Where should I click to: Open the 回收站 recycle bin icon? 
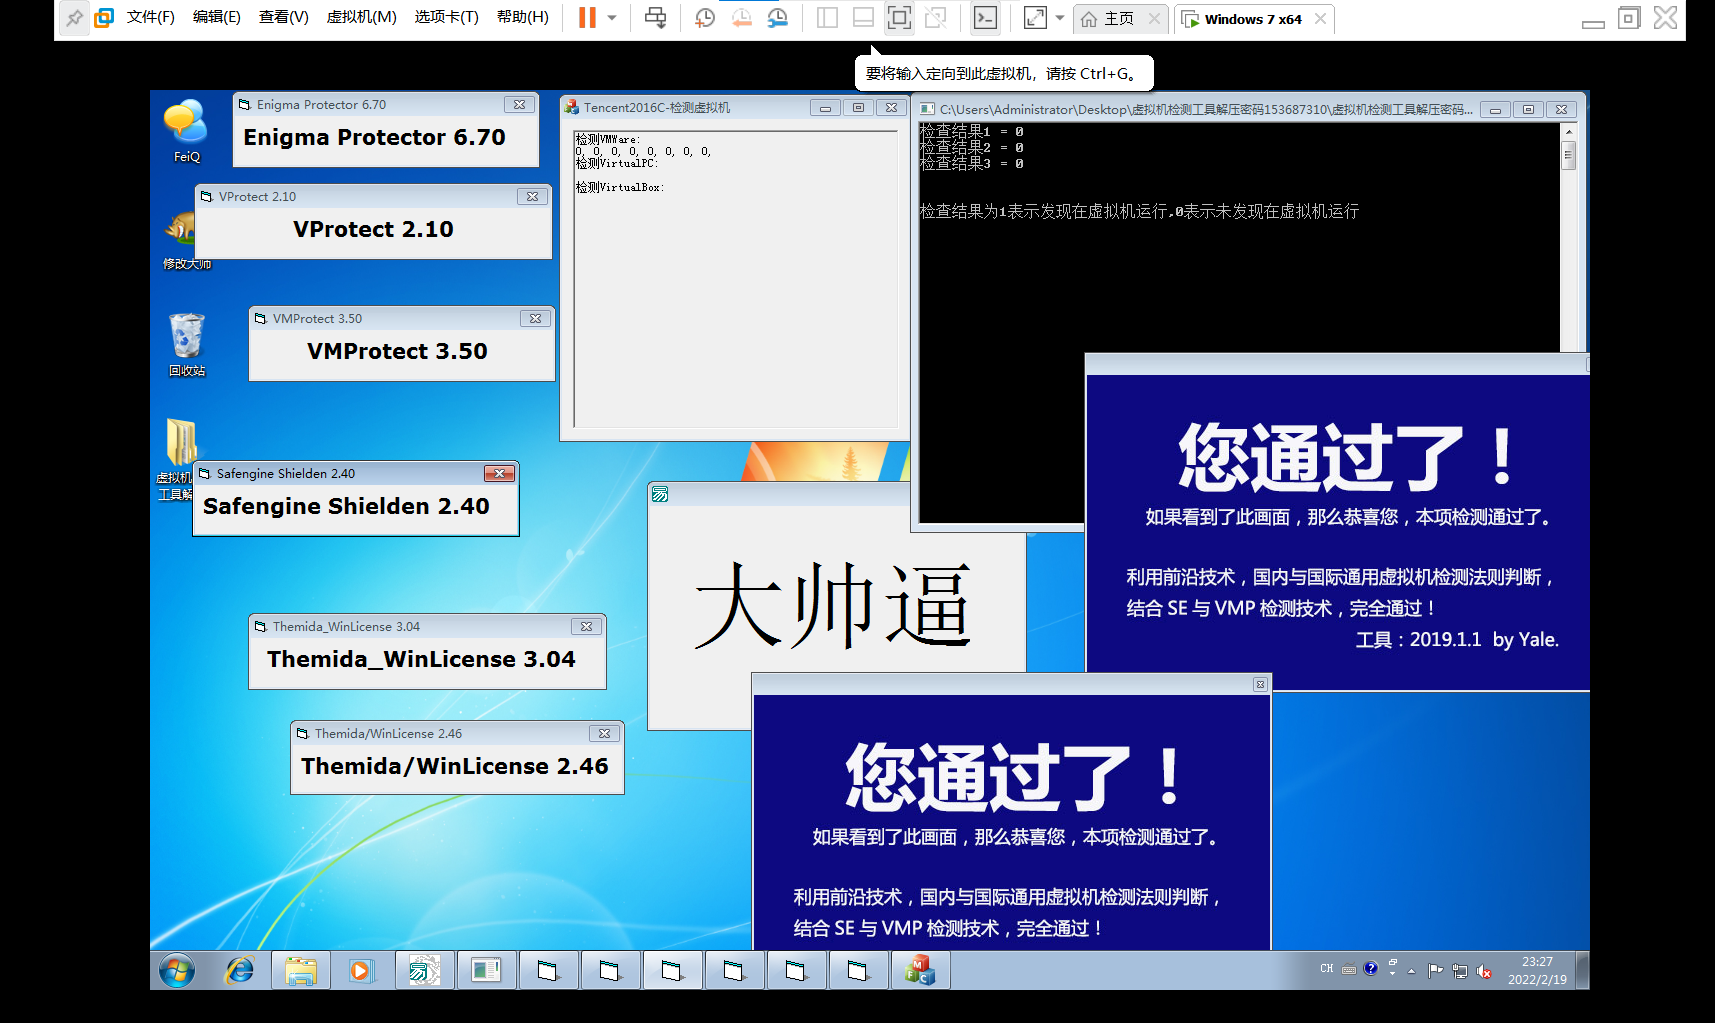tap(186, 345)
